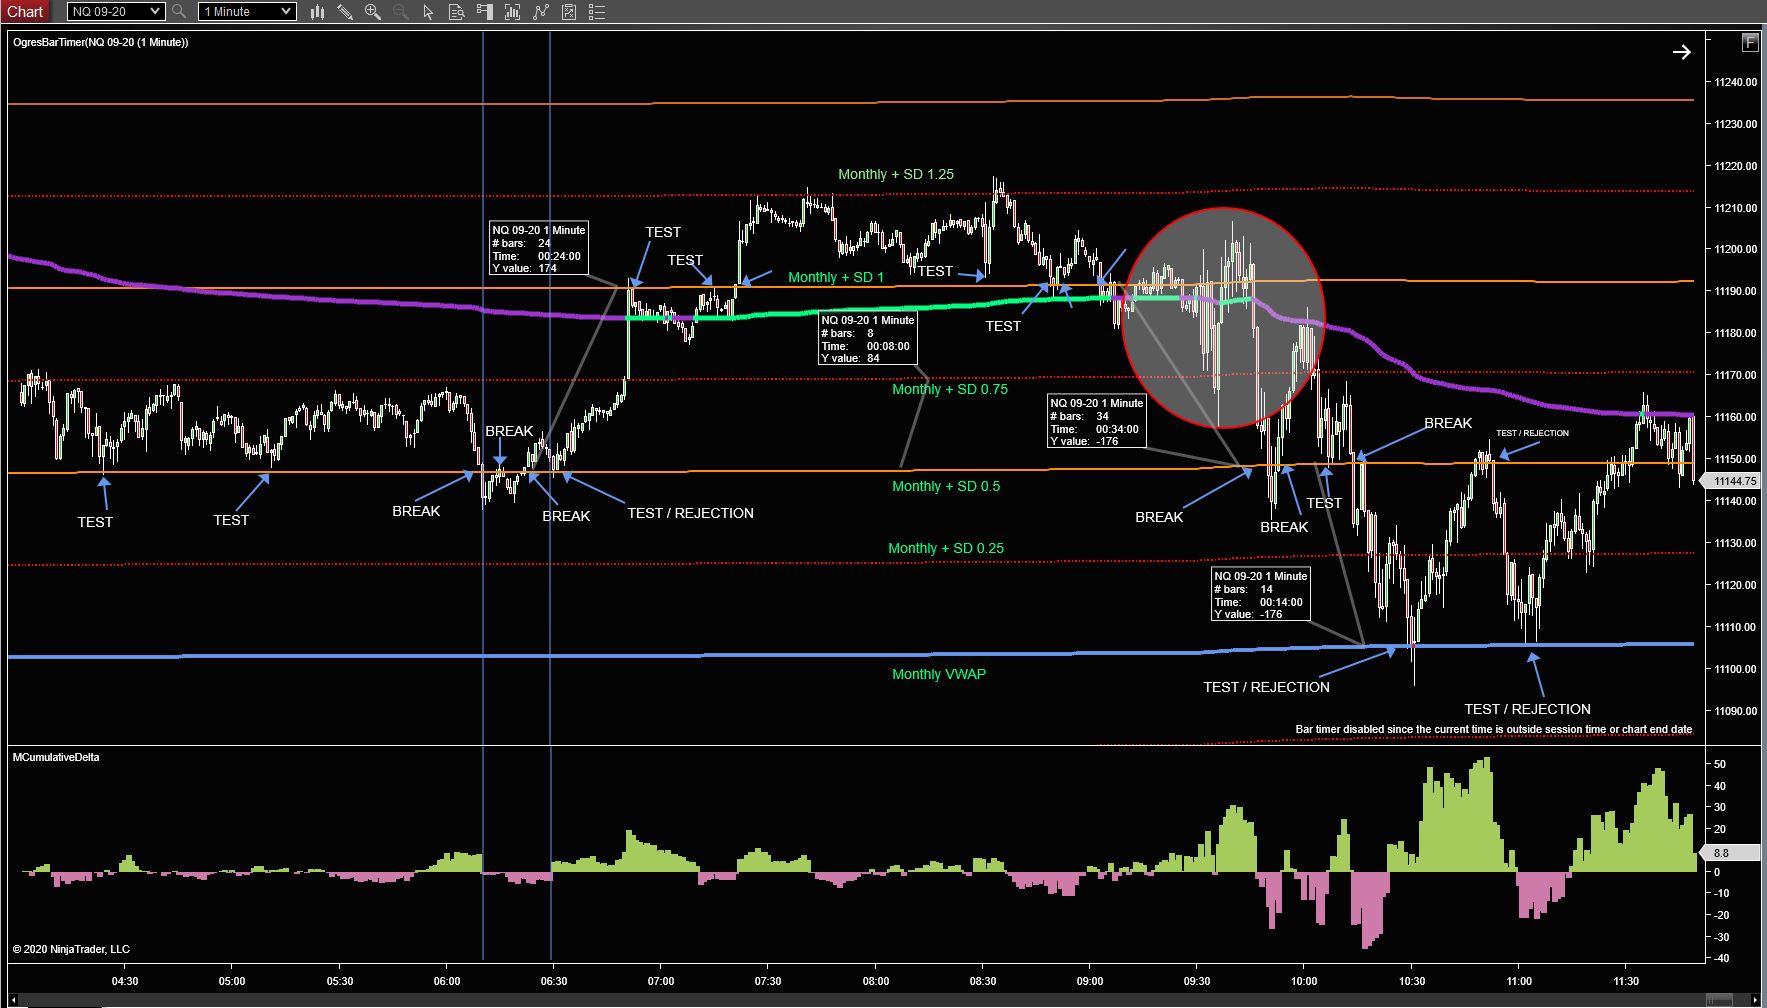Click the 11240.00 price axis label
Image resolution: width=1767 pixels, height=1008 pixels.
point(1735,82)
